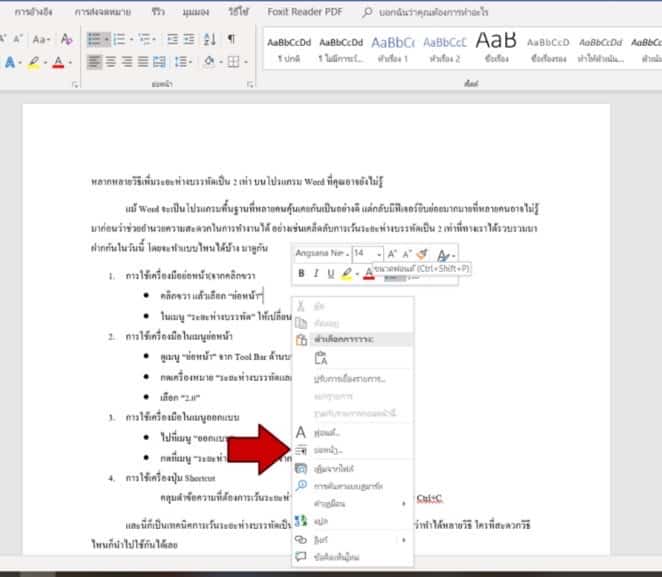This screenshot has height=577, width=662.
Task: Toggle left text alignment in ribbon
Action: [x=95, y=62]
